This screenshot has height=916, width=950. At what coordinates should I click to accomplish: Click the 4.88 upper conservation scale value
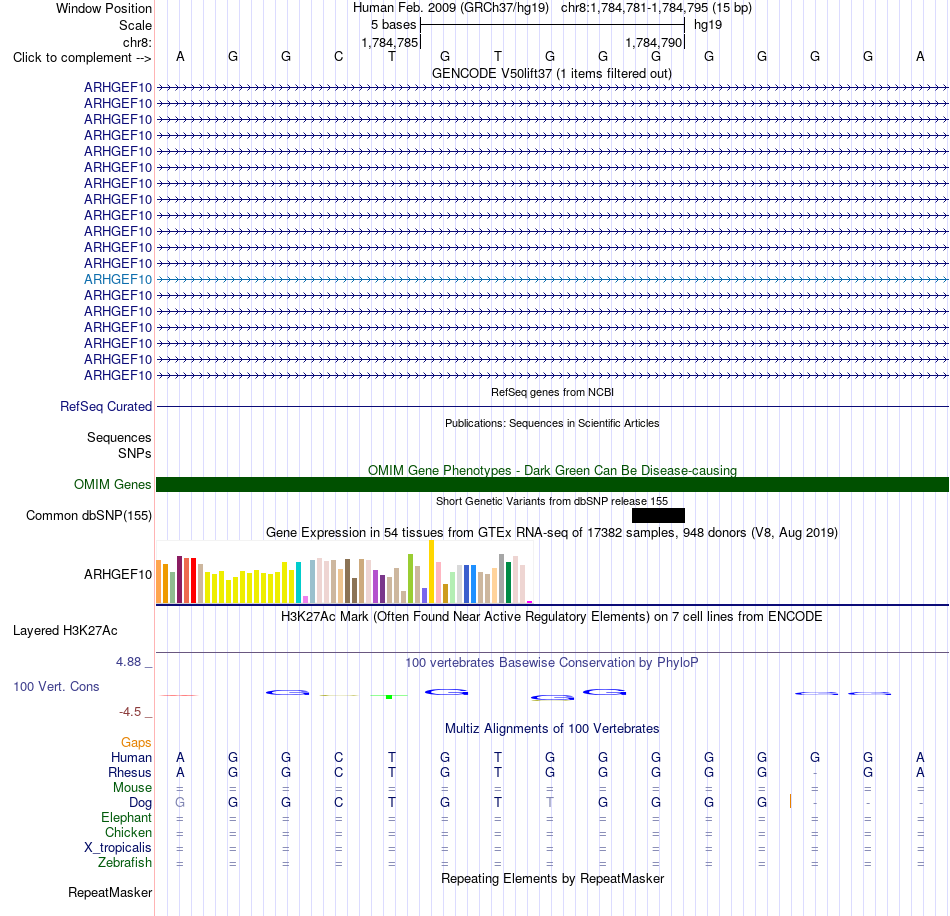click(128, 662)
